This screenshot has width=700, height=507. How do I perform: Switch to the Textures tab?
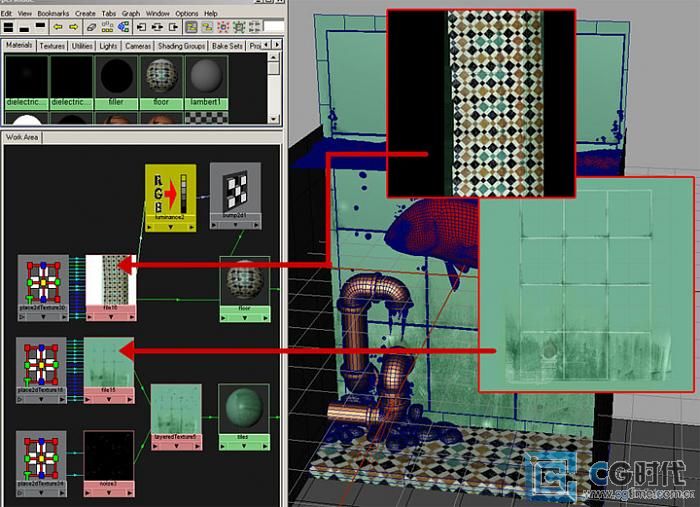click(x=52, y=46)
